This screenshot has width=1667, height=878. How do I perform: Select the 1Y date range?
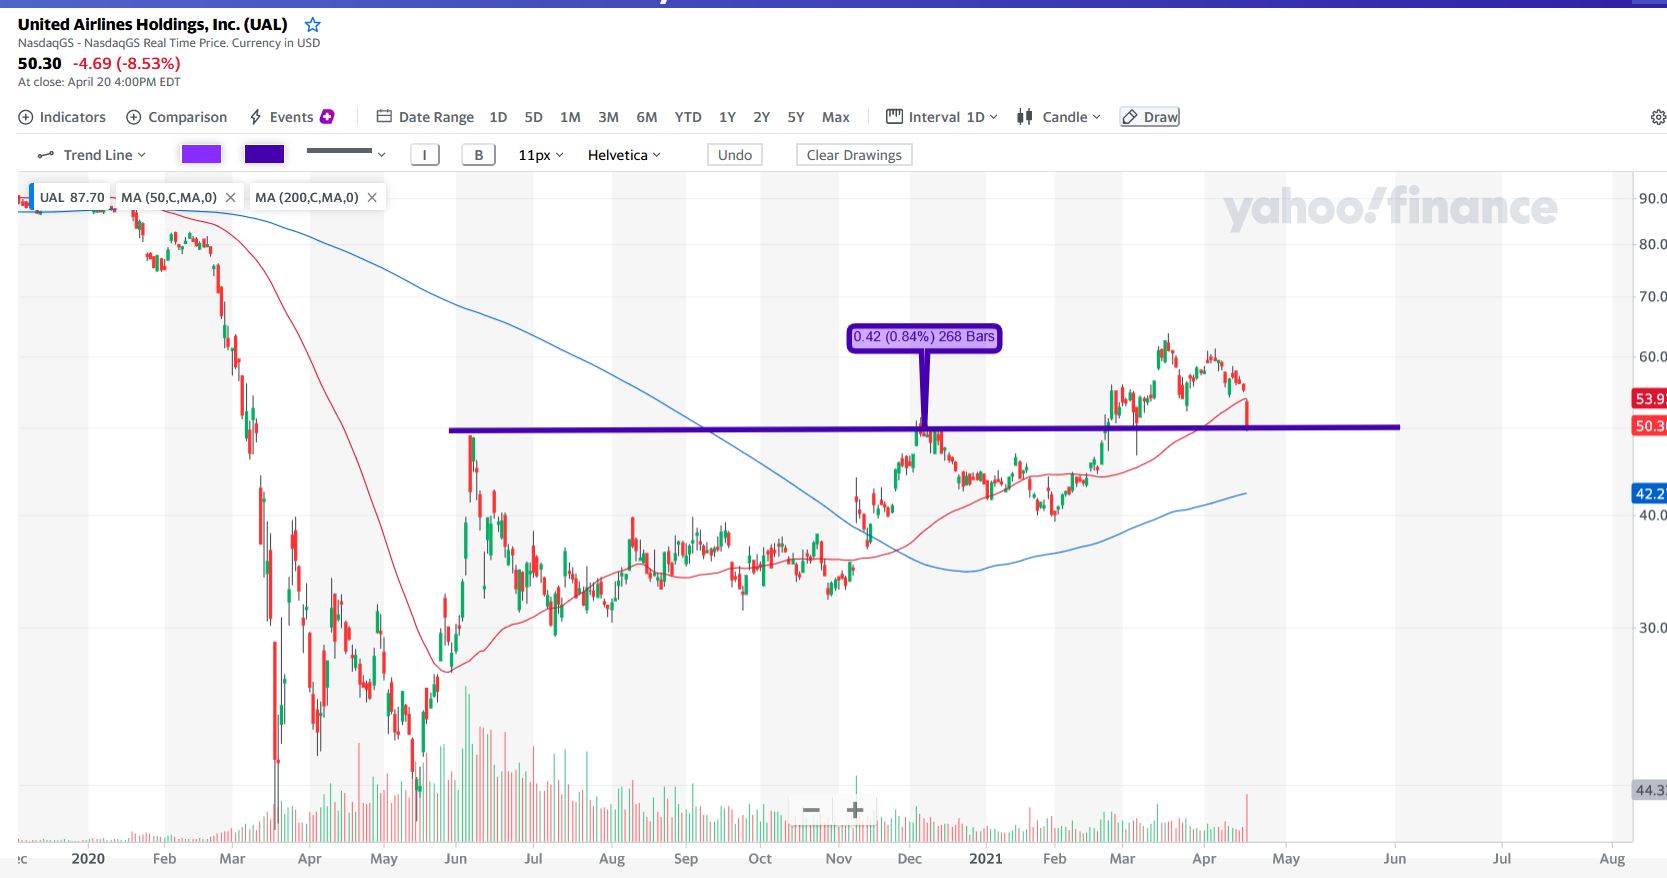pyautogui.click(x=727, y=117)
